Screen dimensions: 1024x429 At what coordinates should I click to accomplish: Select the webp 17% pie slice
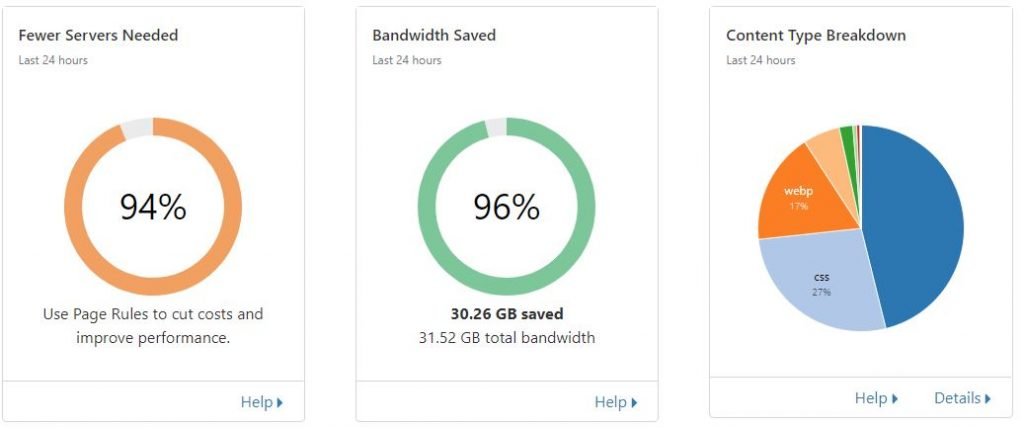point(793,198)
